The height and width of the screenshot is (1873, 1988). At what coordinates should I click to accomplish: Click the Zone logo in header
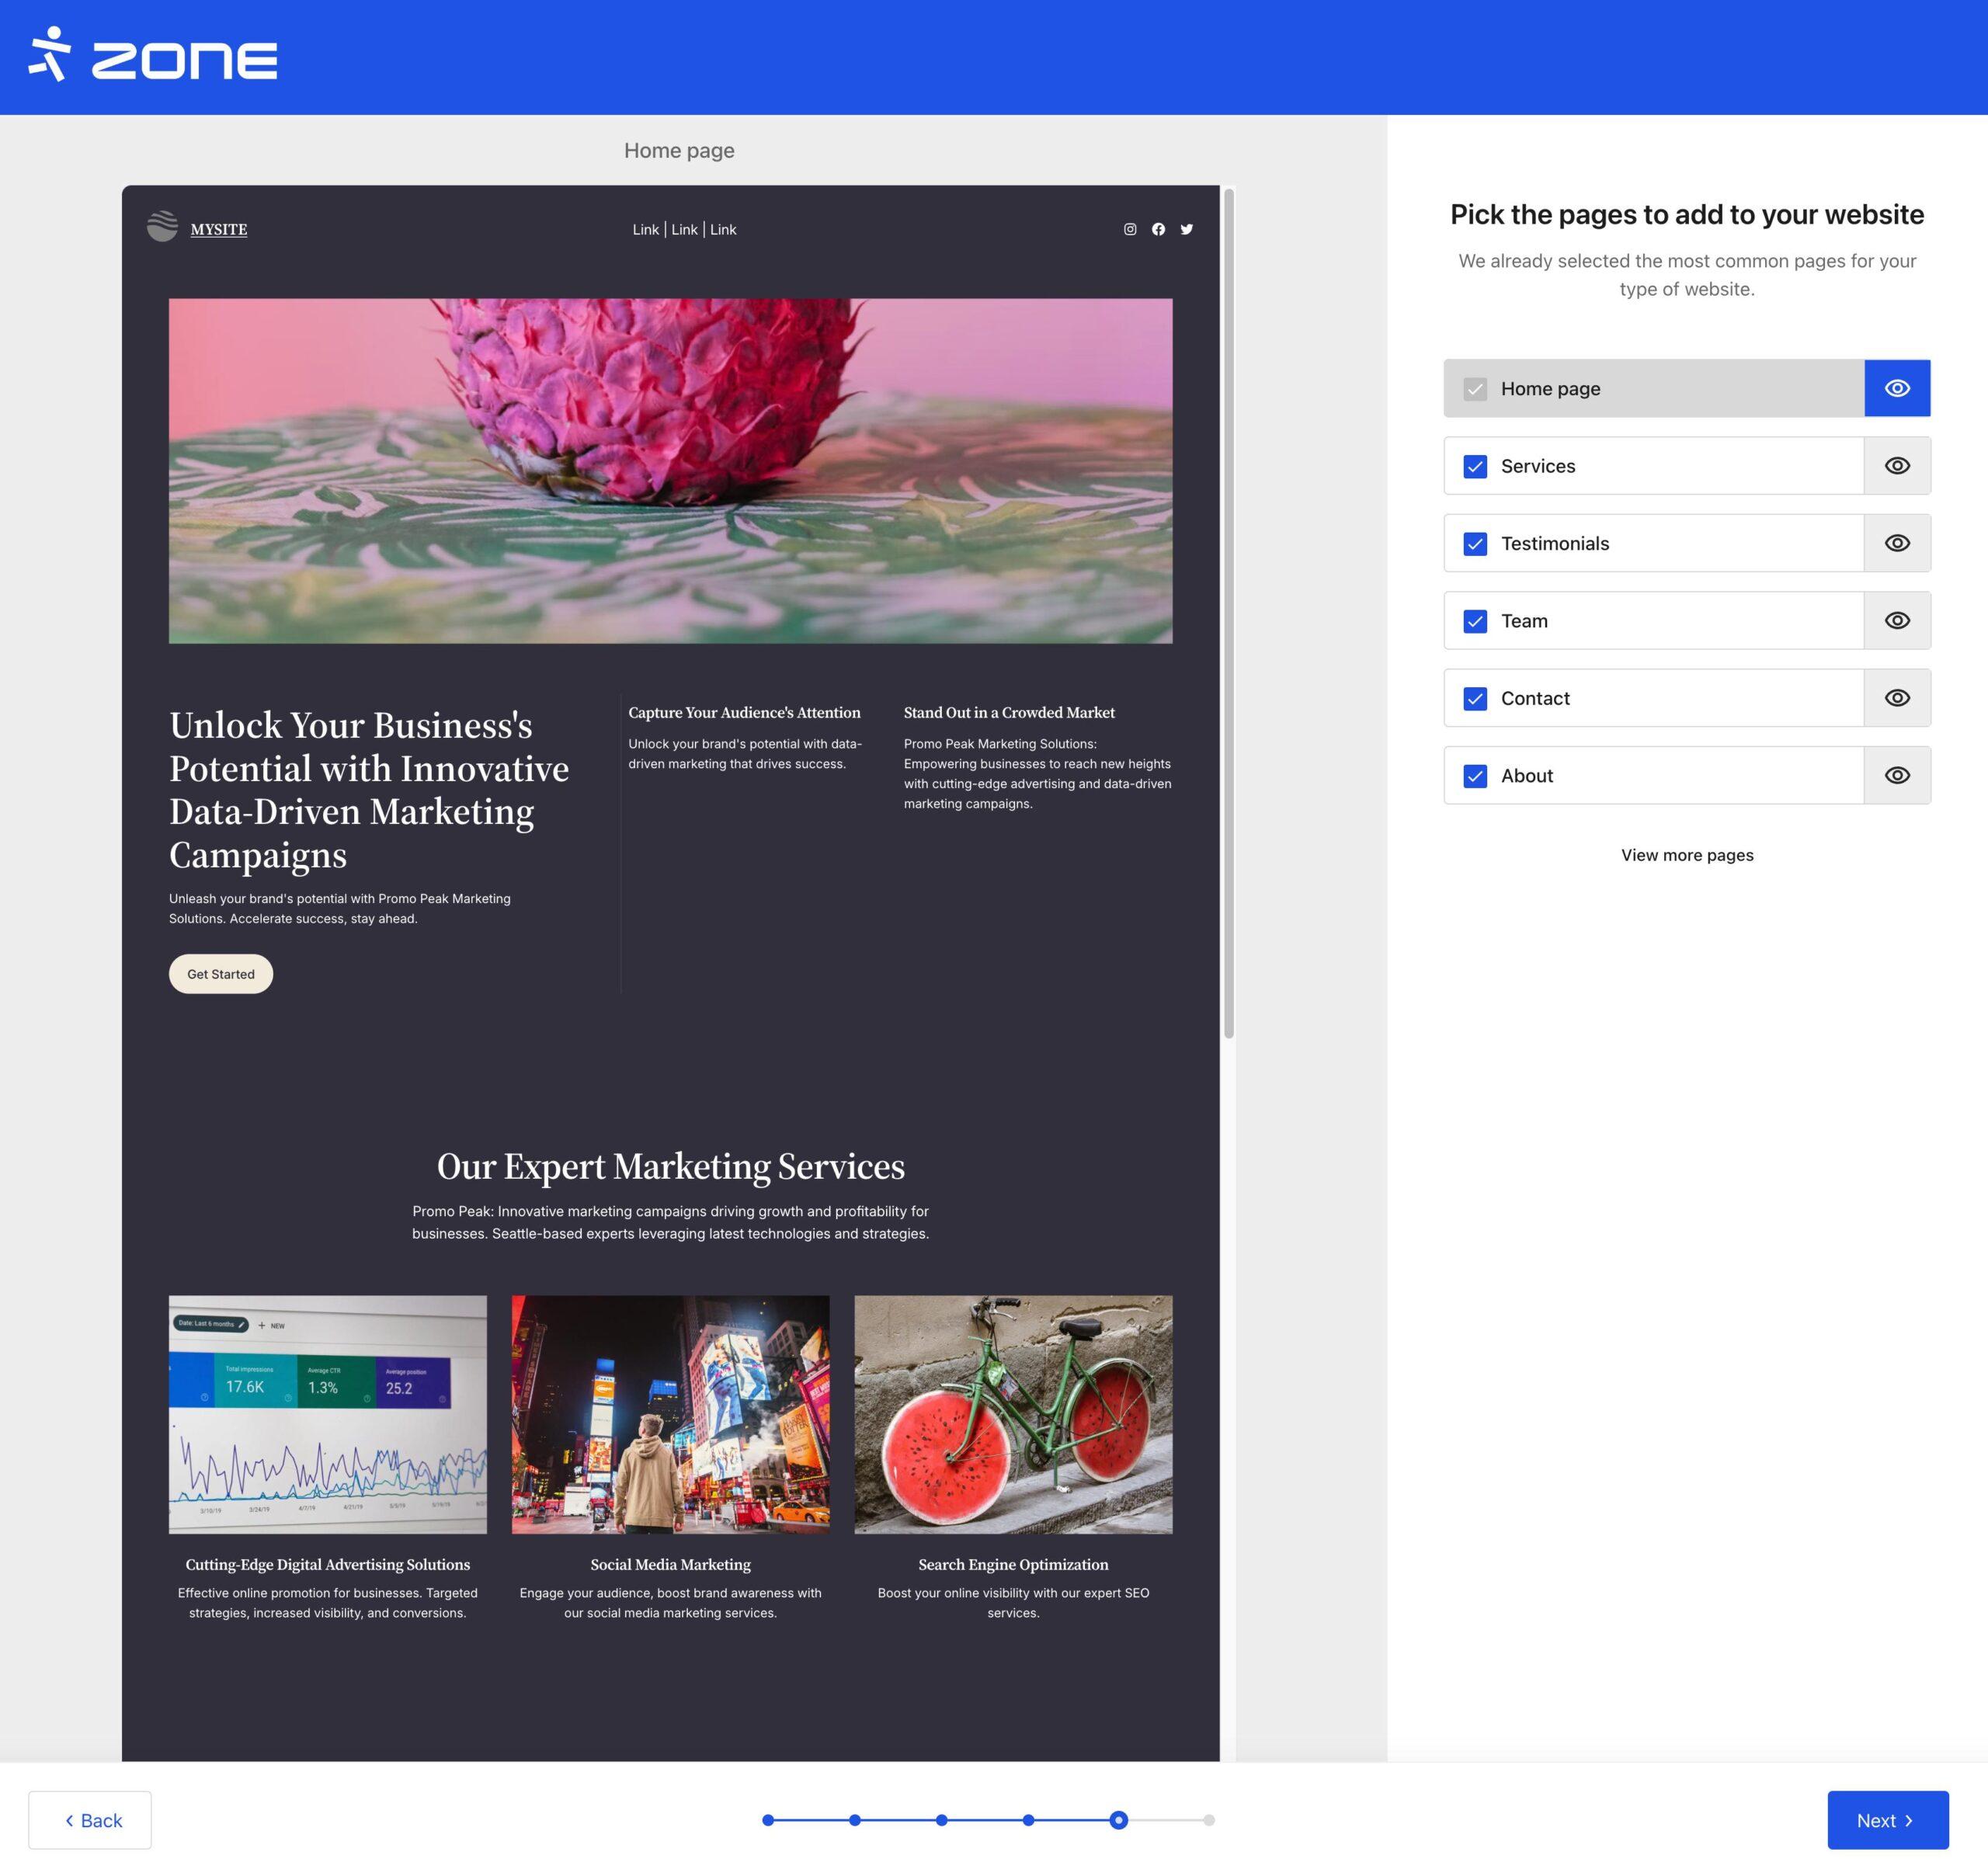pos(152,56)
